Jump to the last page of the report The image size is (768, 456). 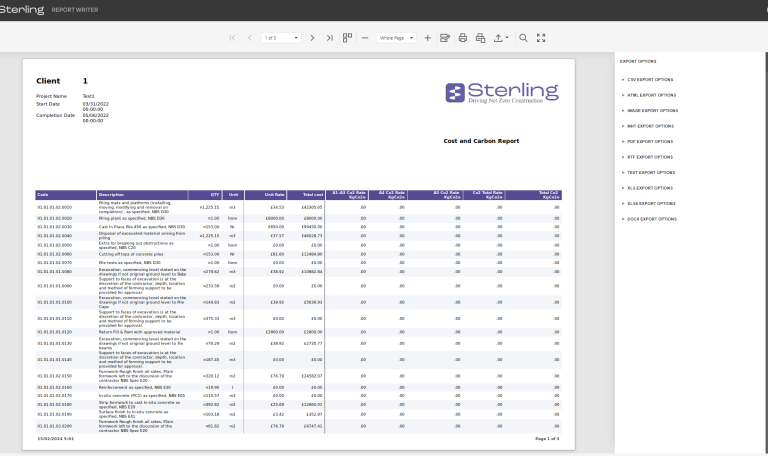pyautogui.click(x=329, y=38)
